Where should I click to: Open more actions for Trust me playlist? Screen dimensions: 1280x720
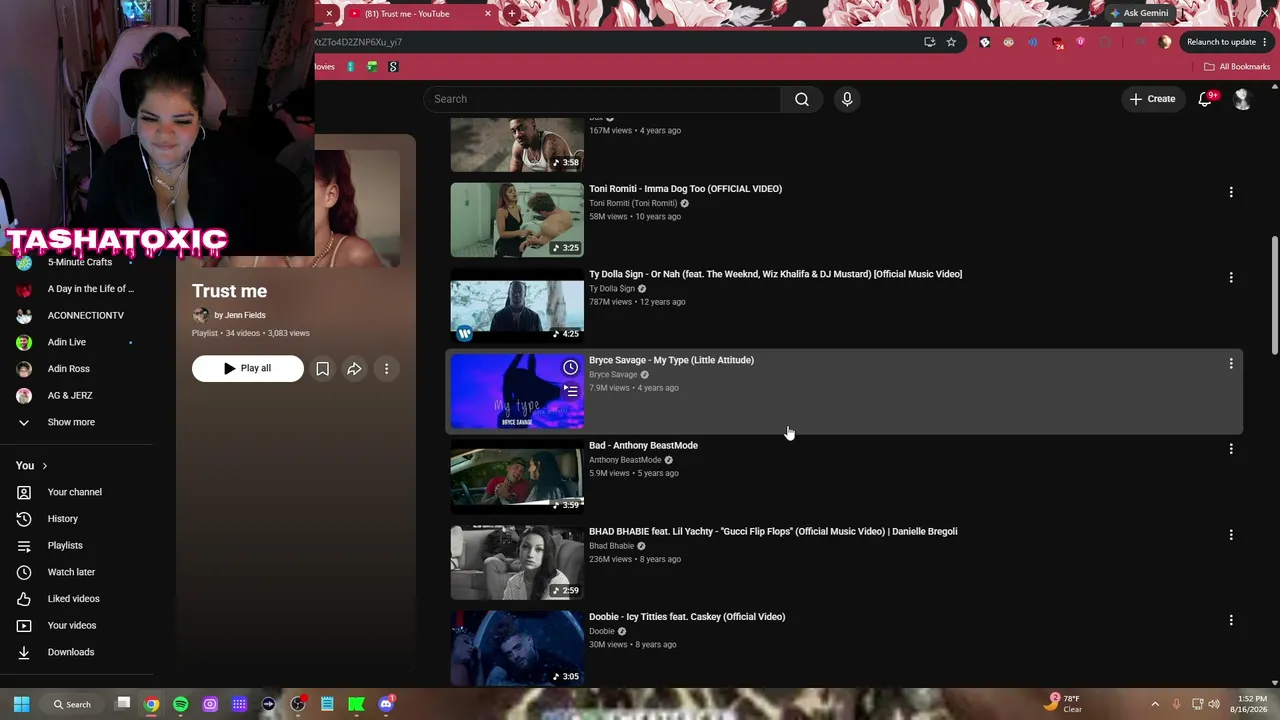pos(386,369)
